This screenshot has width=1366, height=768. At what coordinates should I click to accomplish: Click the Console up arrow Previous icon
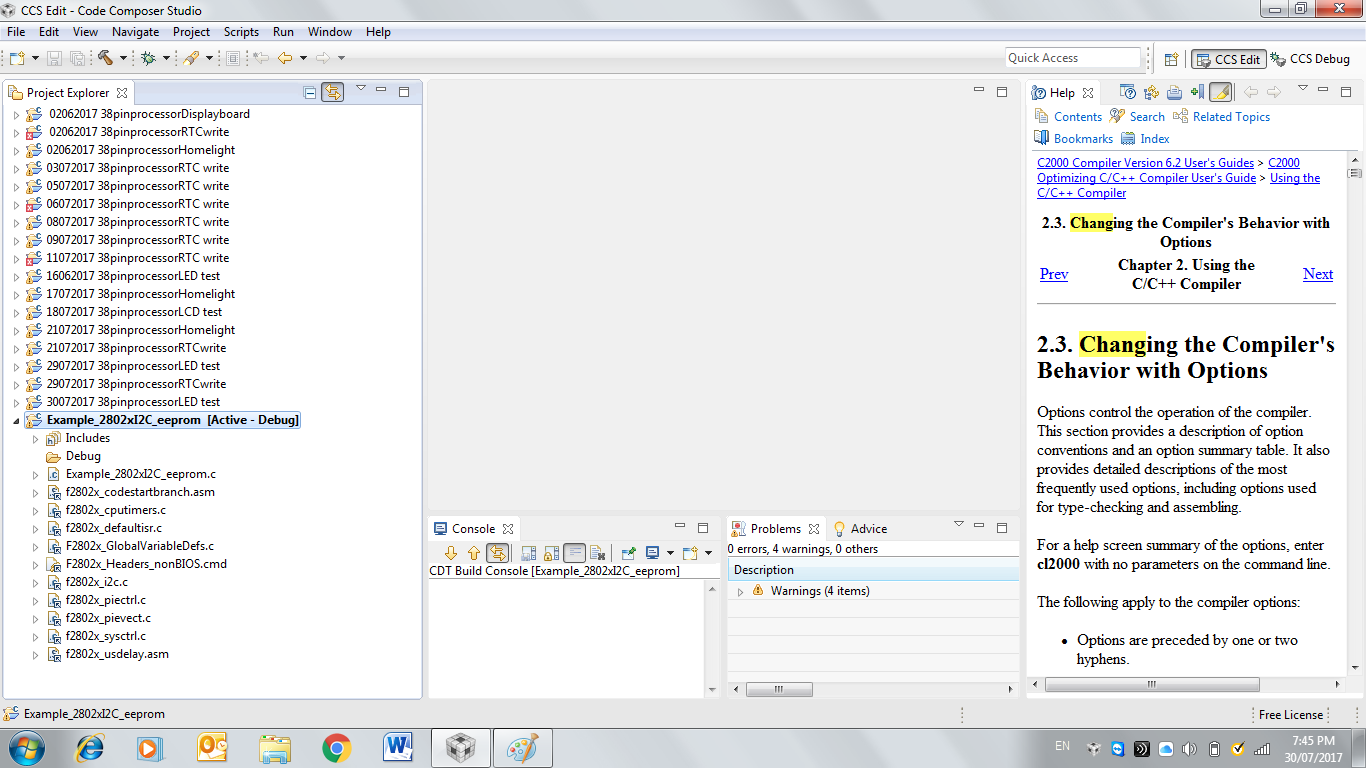pyautogui.click(x=474, y=552)
